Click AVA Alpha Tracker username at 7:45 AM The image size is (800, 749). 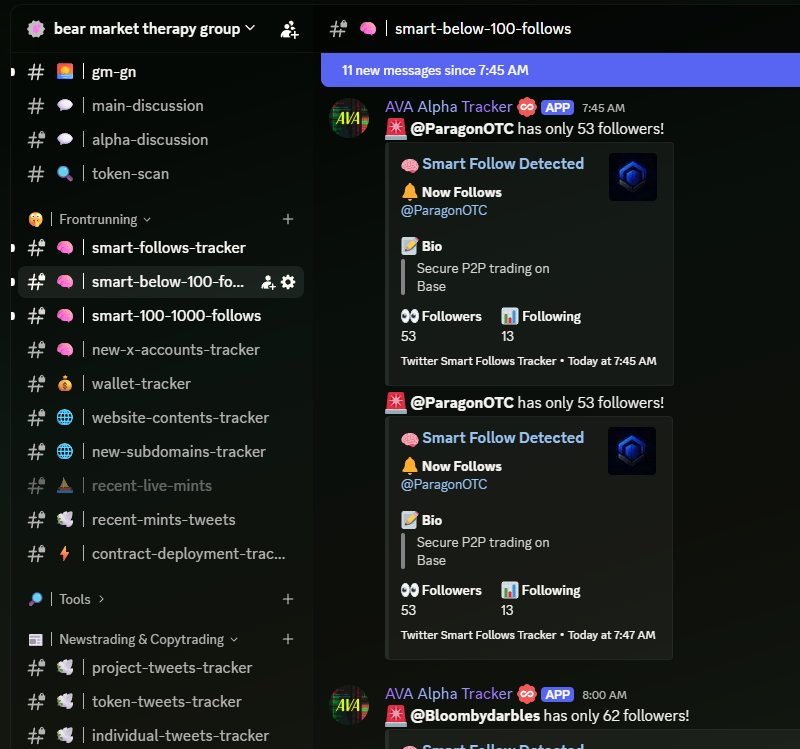coord(448,107)
